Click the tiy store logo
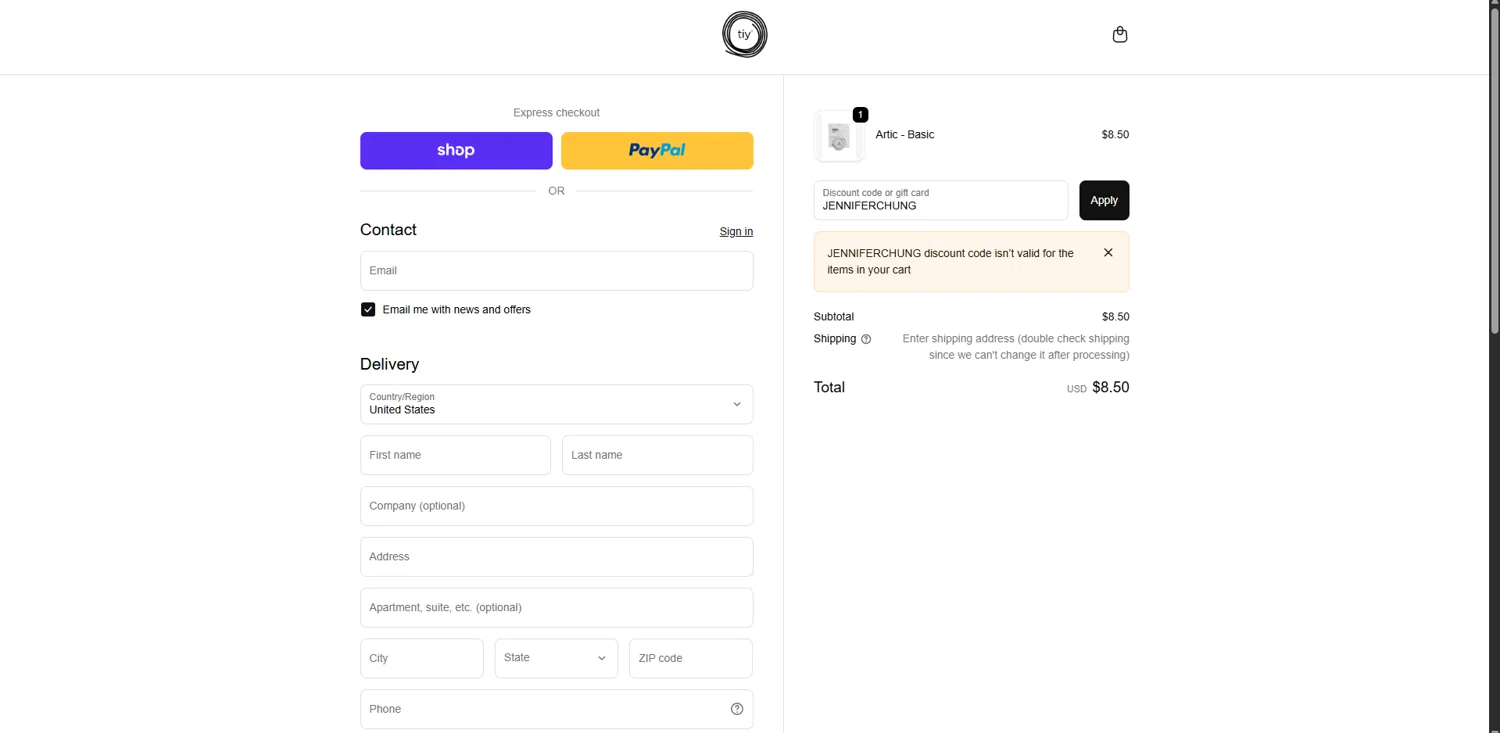The height and width of the screenshot is (733, 1500). 745,34
